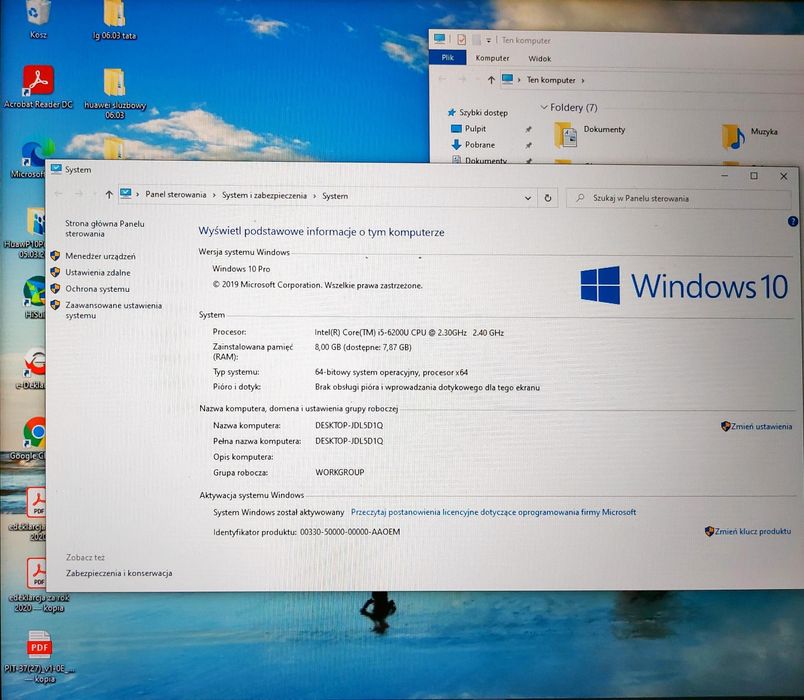Click properties checkmark icon in Ten komputer title bar
This screenshot has height=700, width=804.
[461, 39]
